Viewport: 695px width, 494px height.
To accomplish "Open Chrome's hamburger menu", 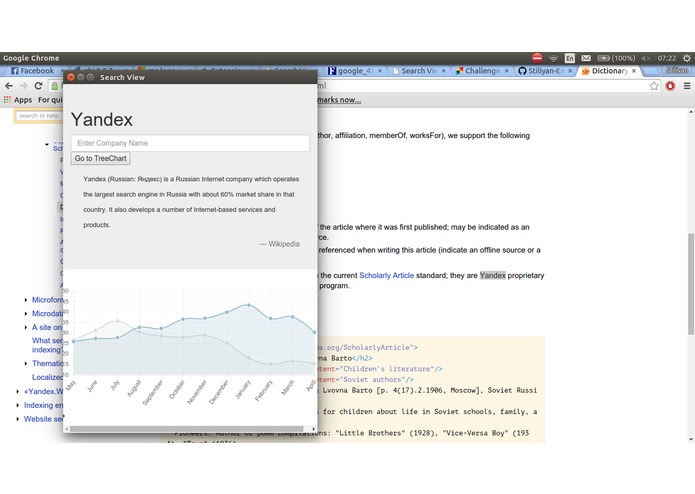I will tap(687, 86).
